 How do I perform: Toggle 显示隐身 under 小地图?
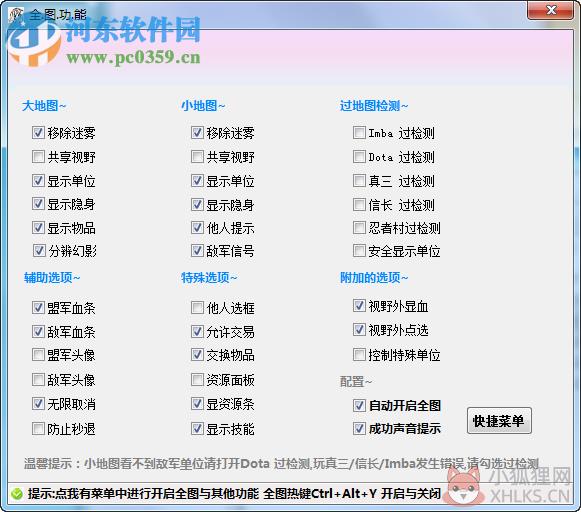tap(197, 205)
